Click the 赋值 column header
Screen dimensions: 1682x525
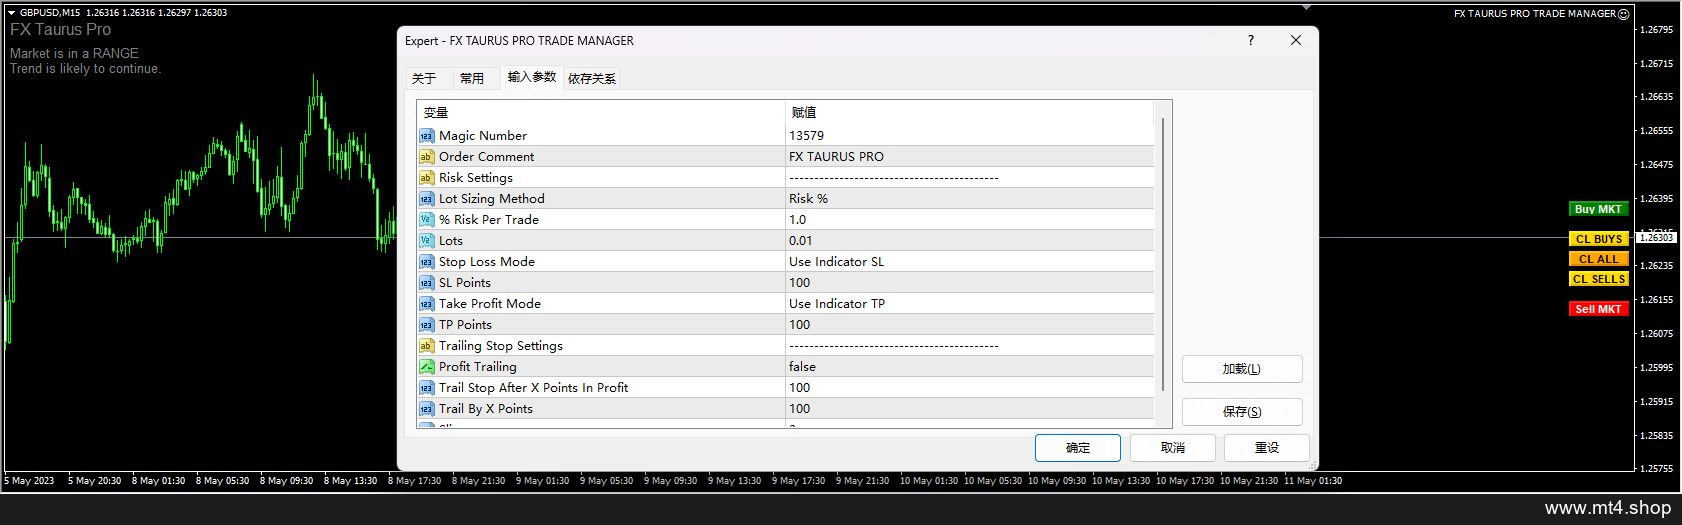[969, 113]
